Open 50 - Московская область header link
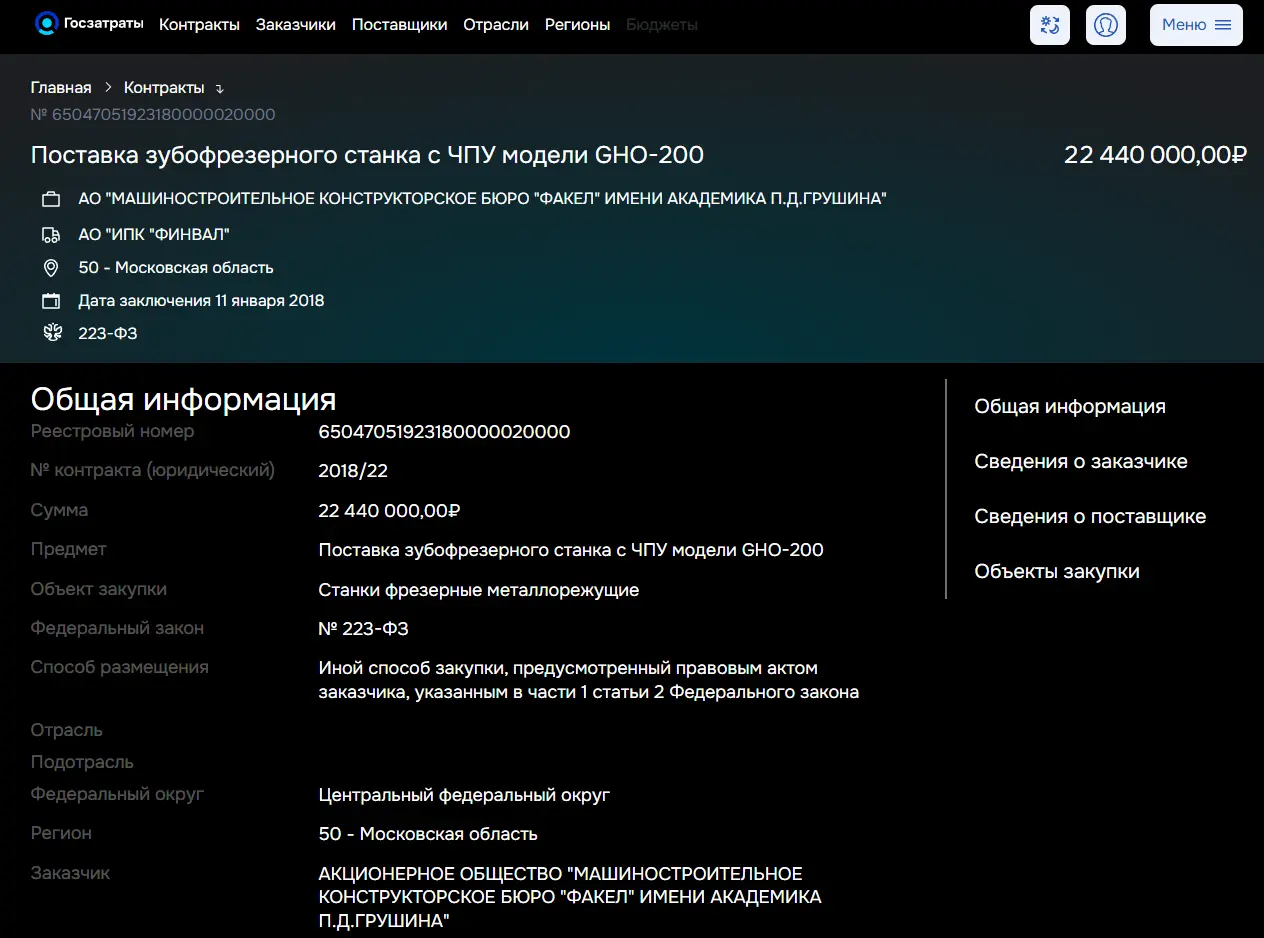This screenshot has width=1264, height=938. click(176, 267)
